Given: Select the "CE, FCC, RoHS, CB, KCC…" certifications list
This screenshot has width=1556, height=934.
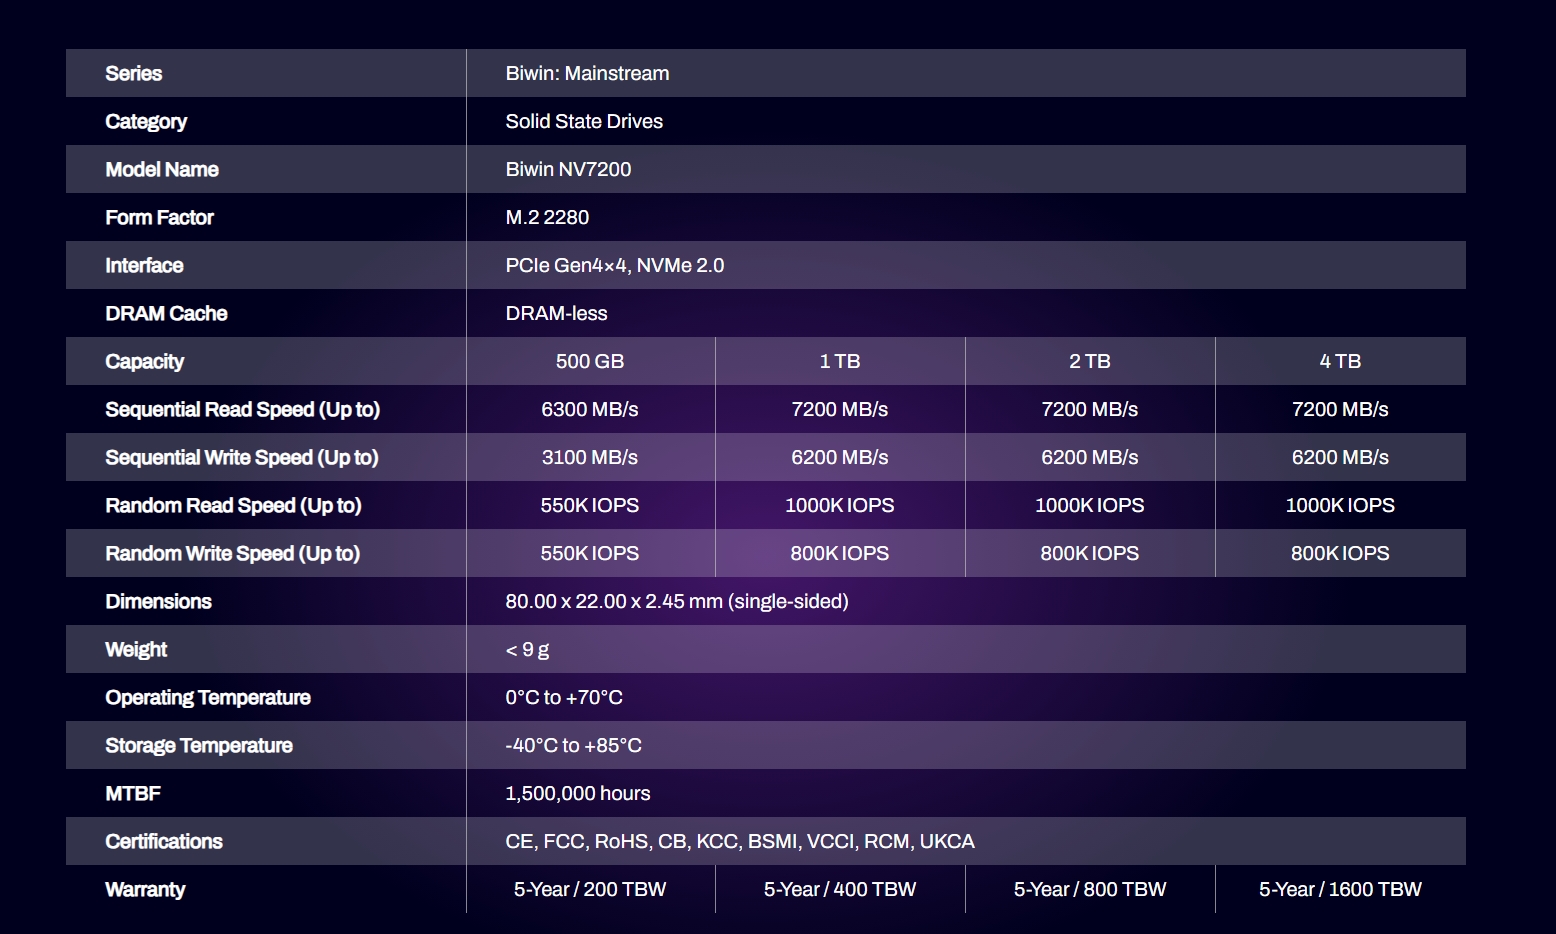Looking at the screenshot, I should tap(740, 841).
